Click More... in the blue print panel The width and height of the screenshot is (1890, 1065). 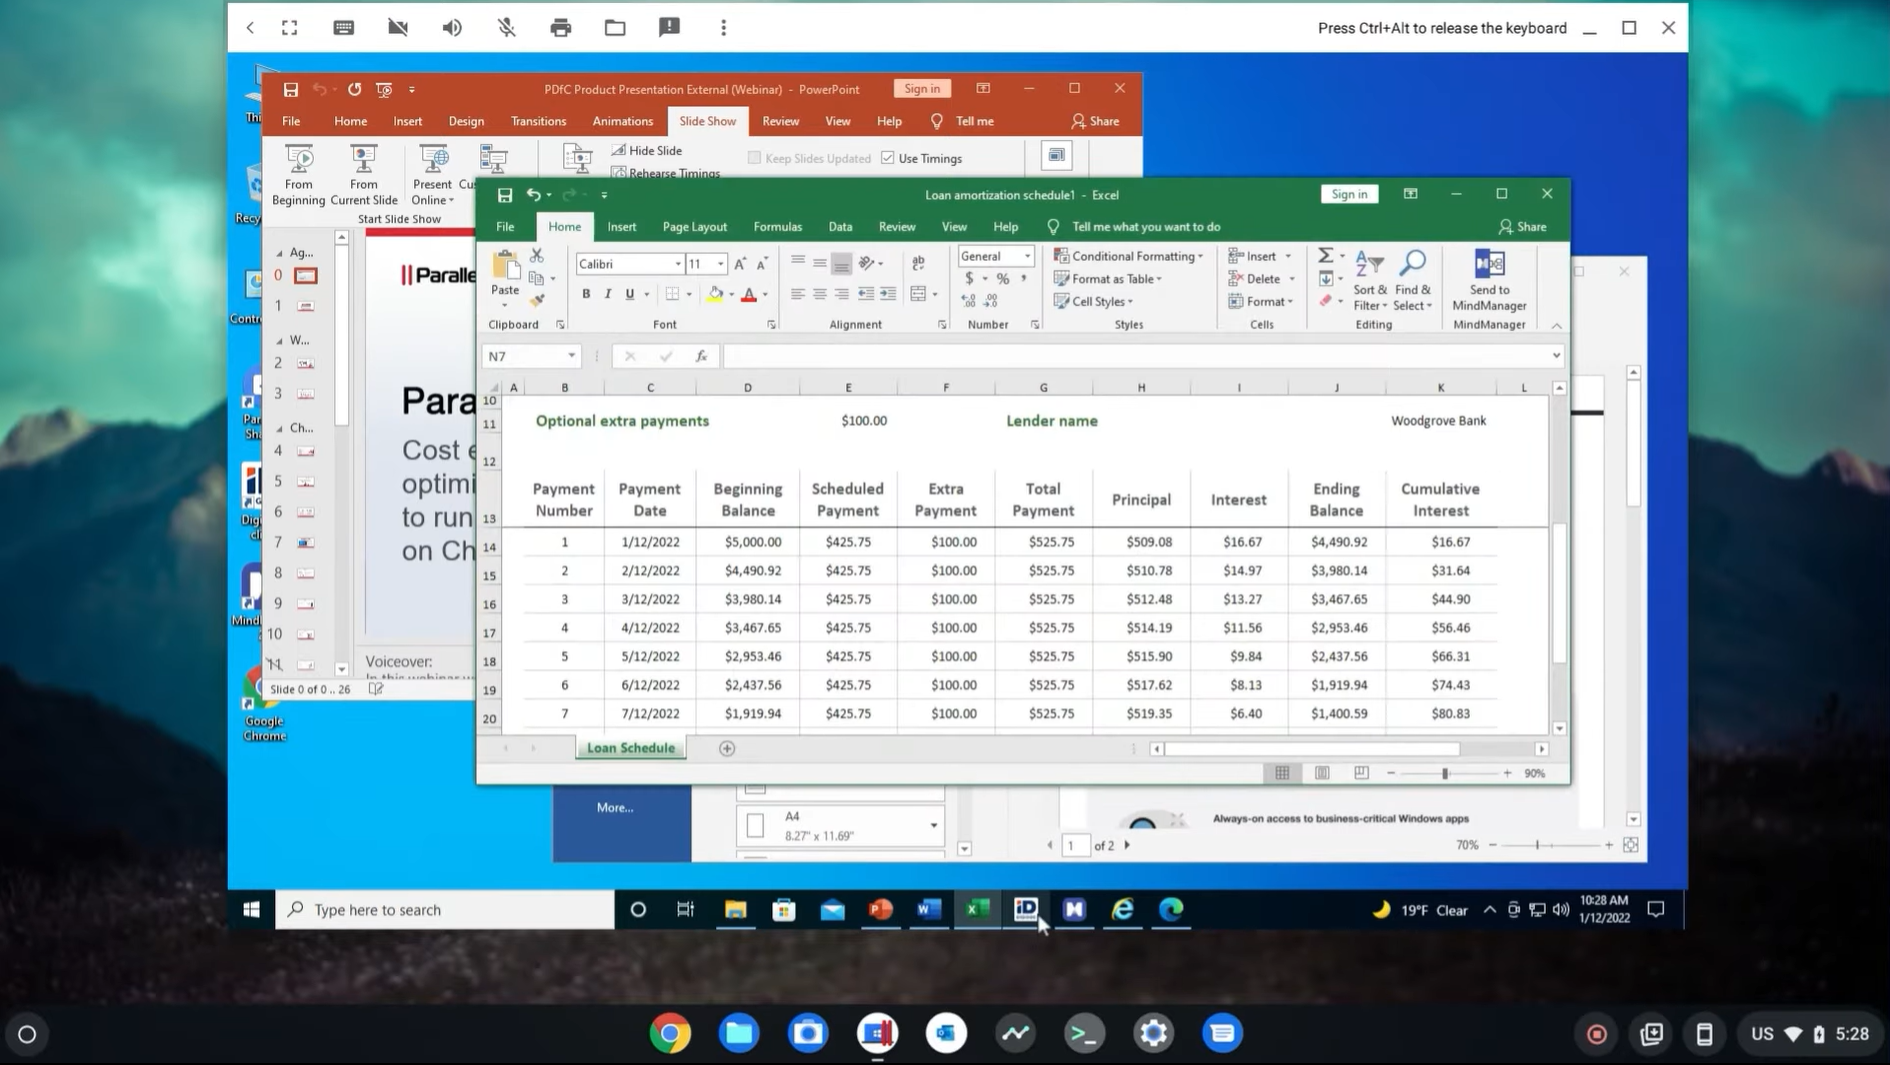click(615, 808)
